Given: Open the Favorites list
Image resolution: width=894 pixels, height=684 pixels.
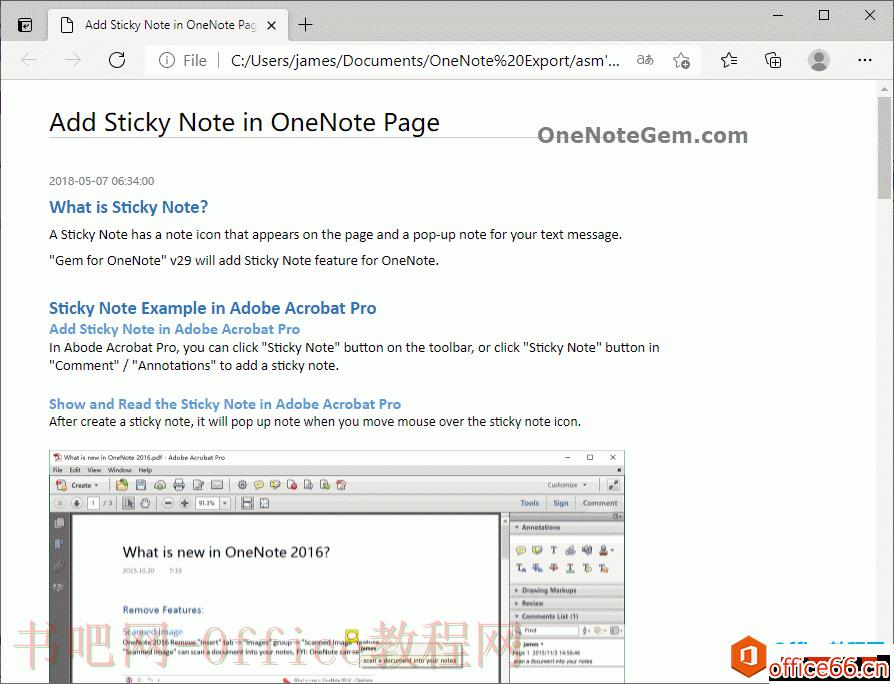Looking at the screenshot, I should coord(729,60).
